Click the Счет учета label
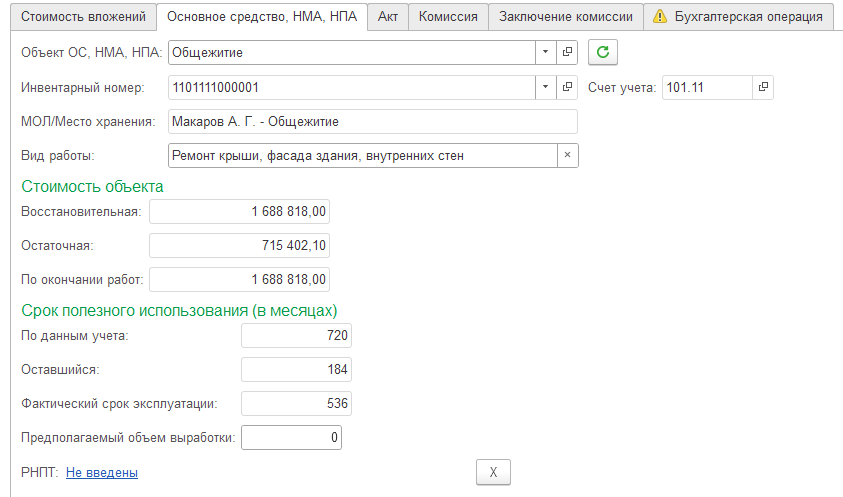The width and height of the screenshot is (843, 497). pyautogui.click(x=622, y=87)
